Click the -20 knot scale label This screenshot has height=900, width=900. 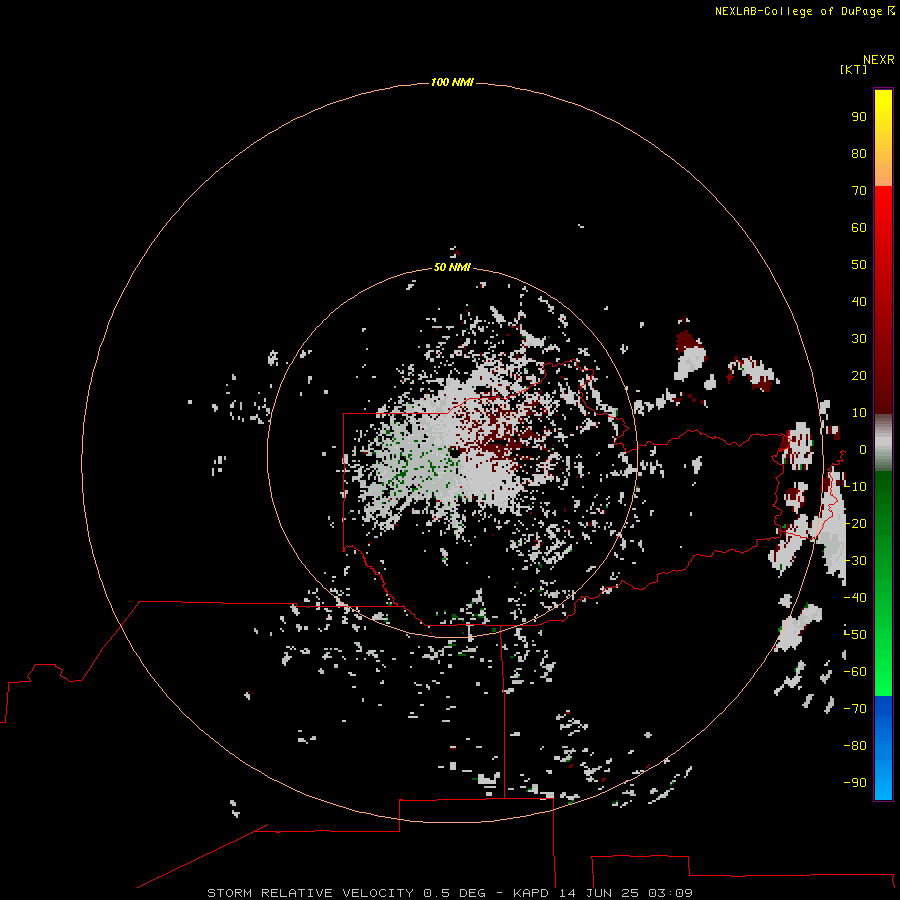(x=855, y=523)
